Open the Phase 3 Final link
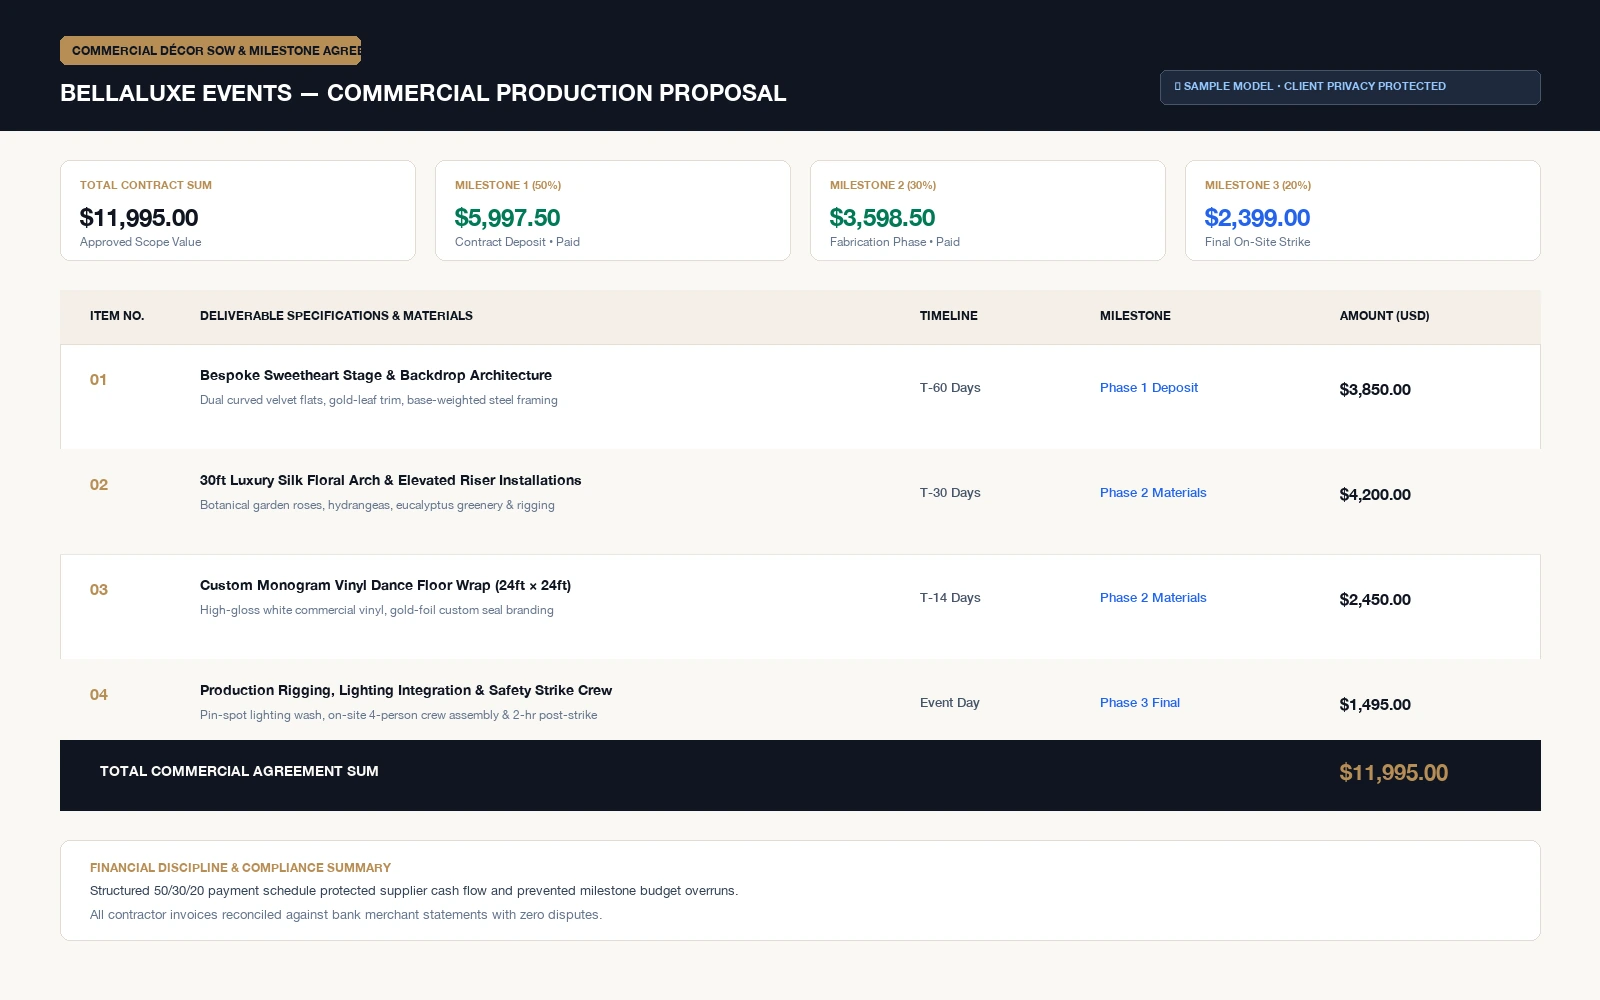The image size is (1600, 1000). coord(1140,703)
